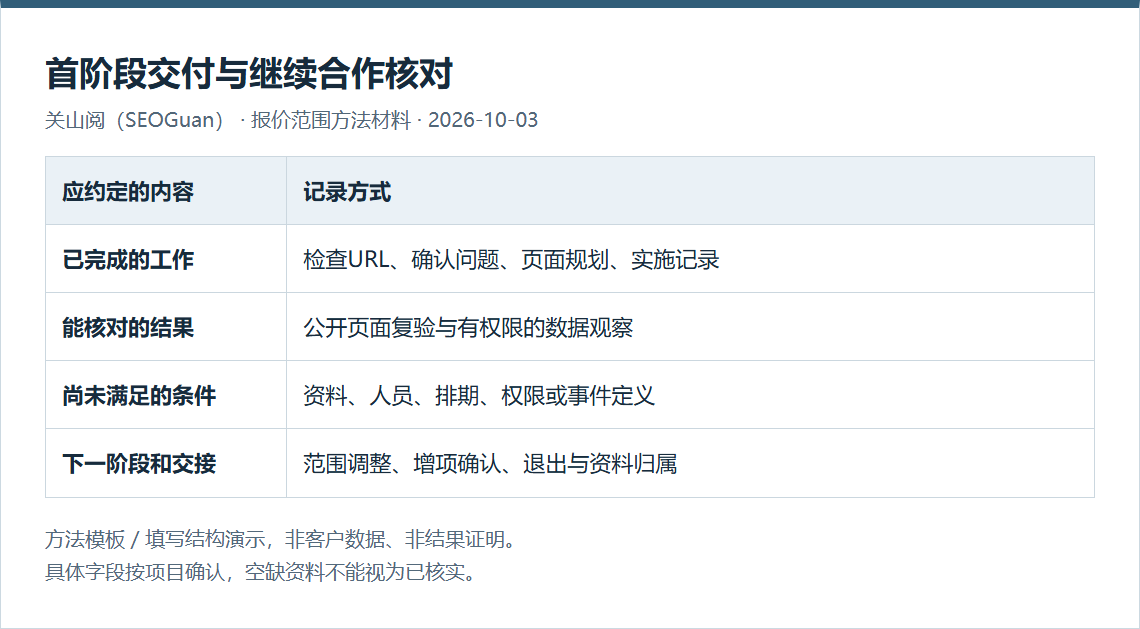This screenshot has width=1140, height=629.
Task: Click the column header 应约定的内容
Action: [128, 192]
